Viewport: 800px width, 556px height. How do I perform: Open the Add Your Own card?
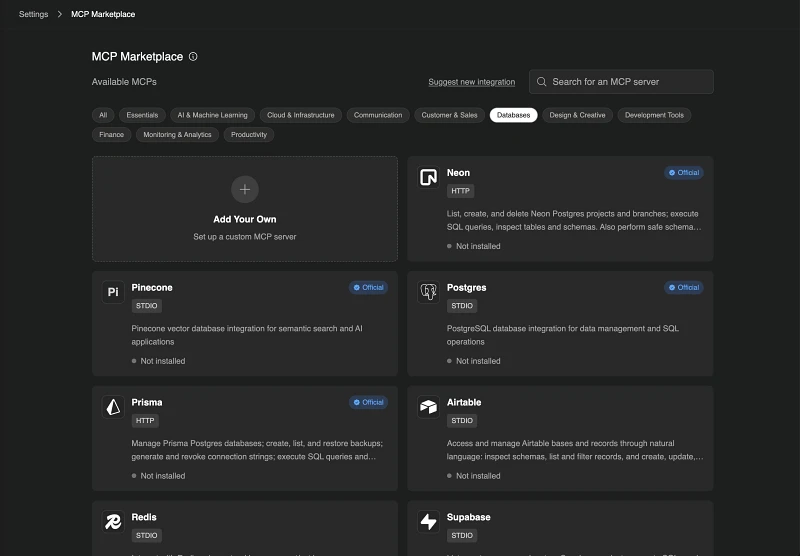coord(245,209)
